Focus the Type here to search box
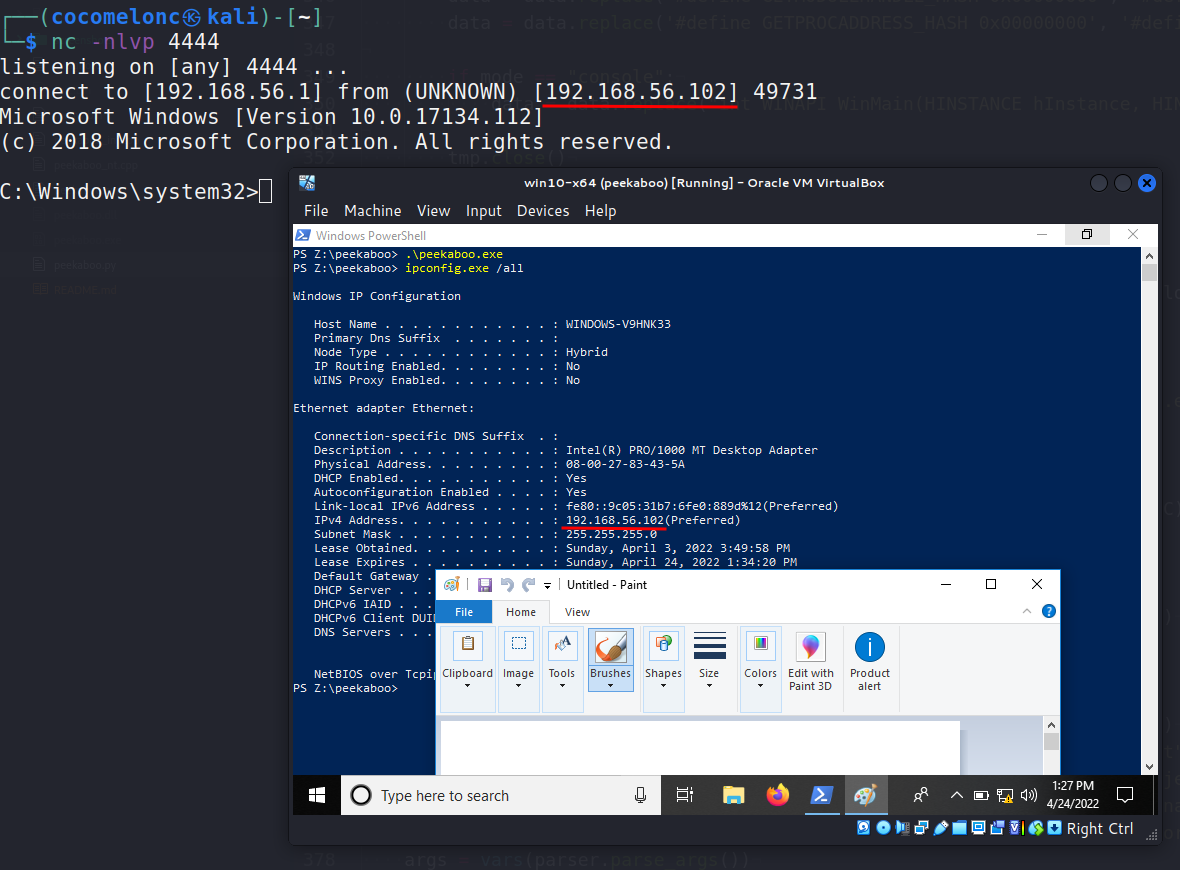This screenshot has width=1180, height=870. [x=500, y=795]
